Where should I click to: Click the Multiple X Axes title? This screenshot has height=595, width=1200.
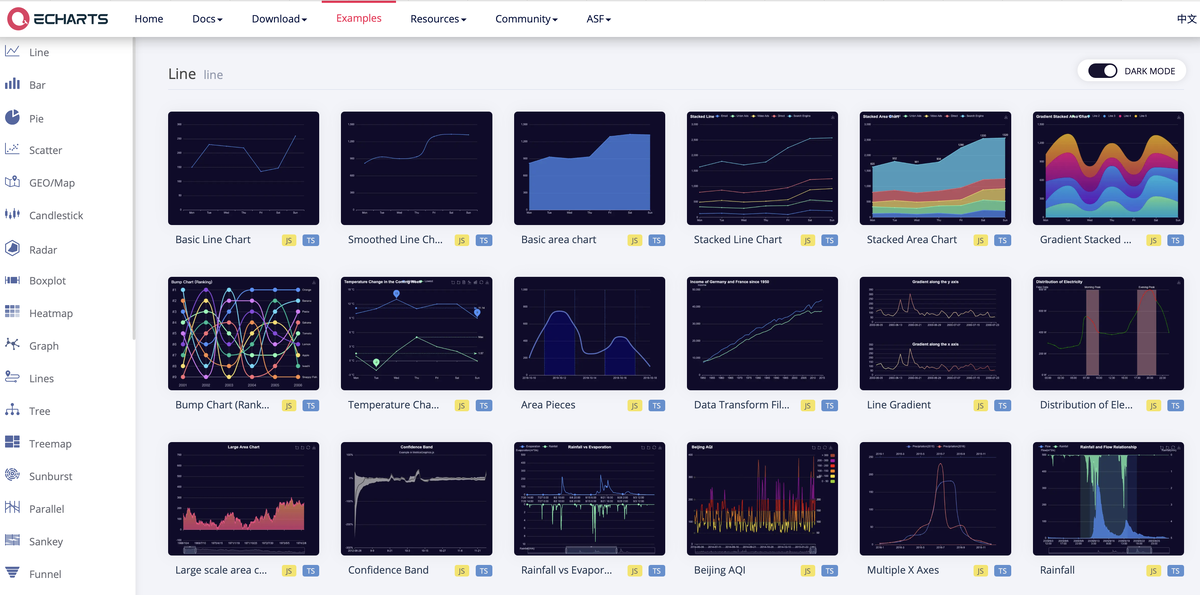coord(903,570)
